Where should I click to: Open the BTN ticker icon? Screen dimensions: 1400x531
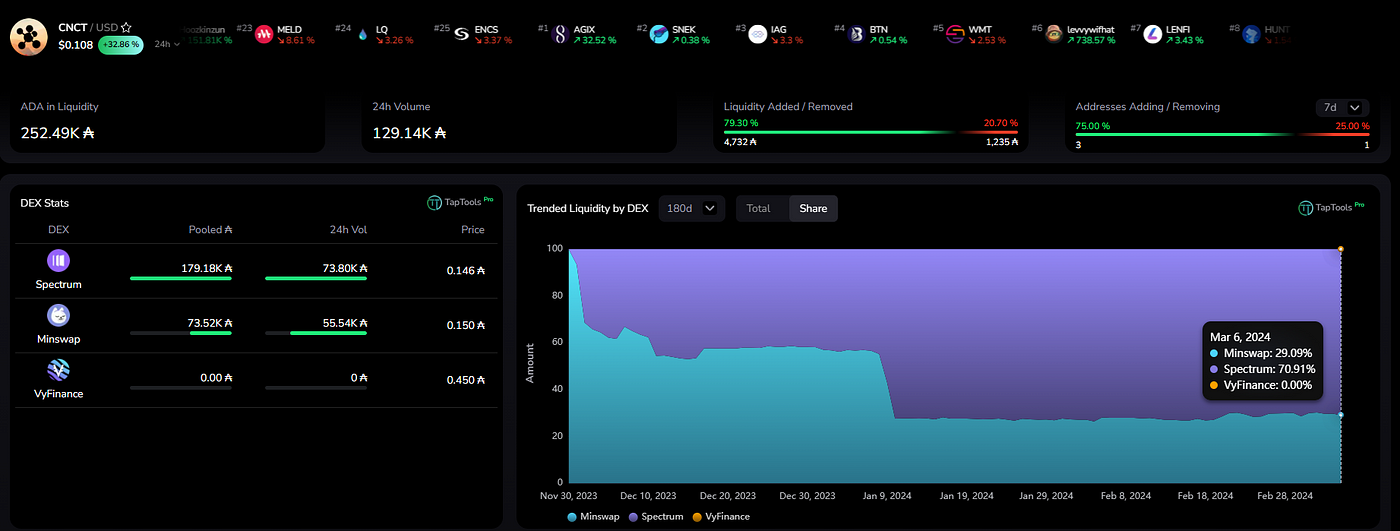coord(857,34)
